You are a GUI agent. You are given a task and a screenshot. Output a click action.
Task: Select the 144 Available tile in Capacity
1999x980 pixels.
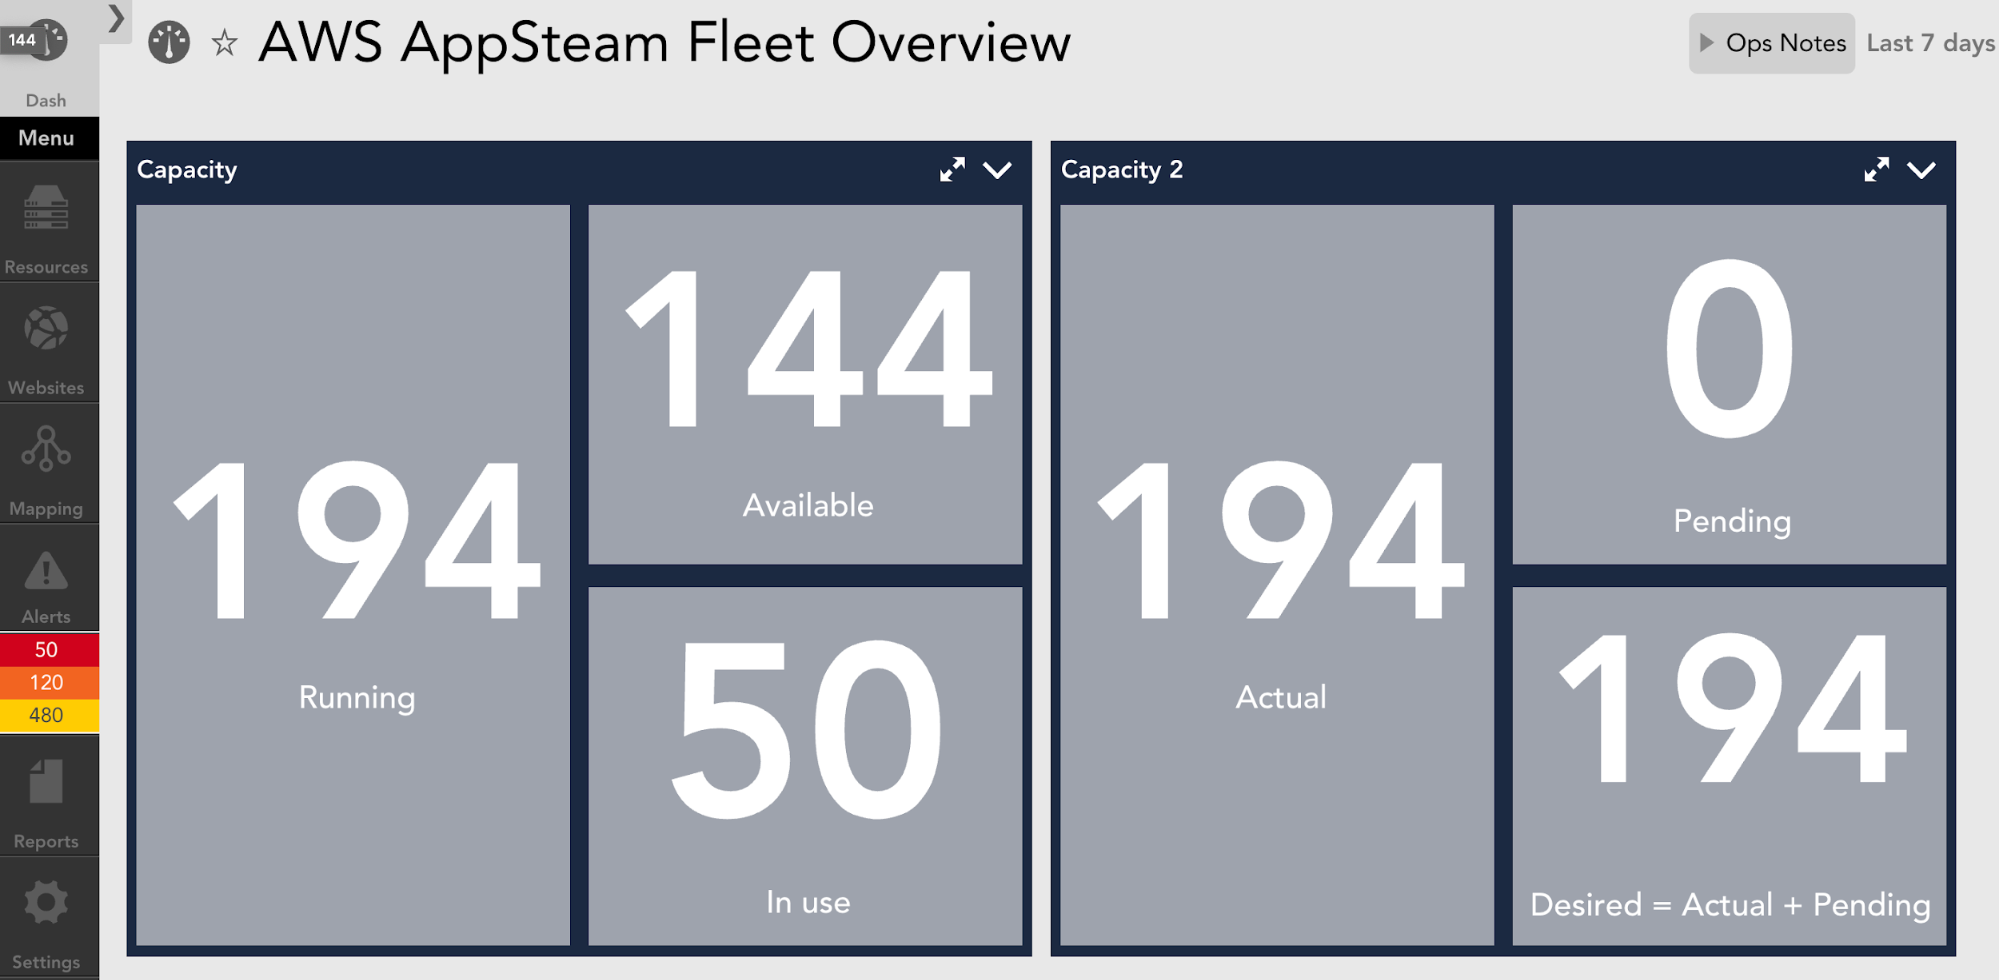pos(806,385)
